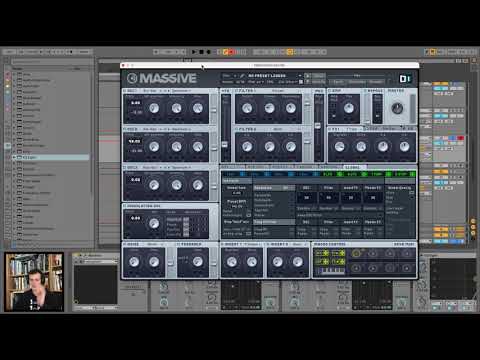
Task: Adjust the Master volume knob
Action: [397, 108]
